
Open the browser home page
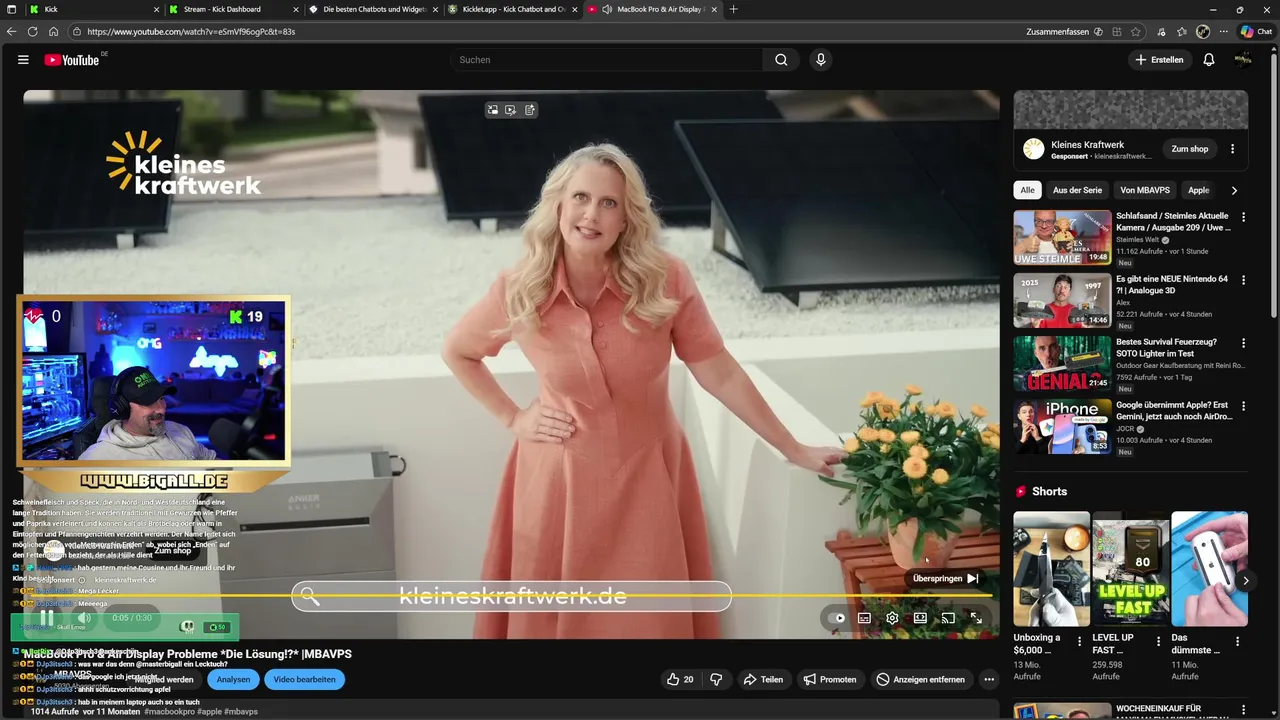[53, 31]
